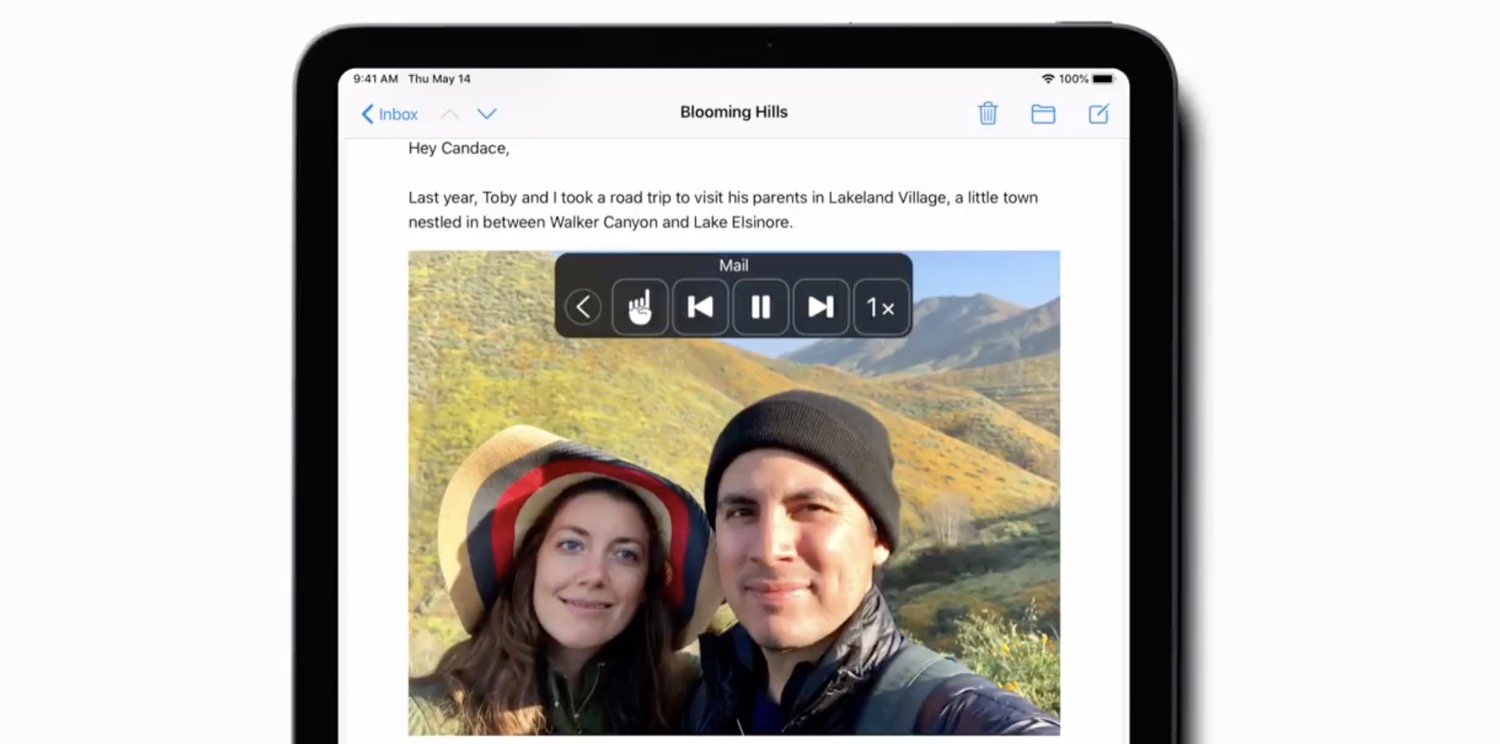Skip back to previous spoken sentence
The image size is (1500, 744).
point(700,307)
